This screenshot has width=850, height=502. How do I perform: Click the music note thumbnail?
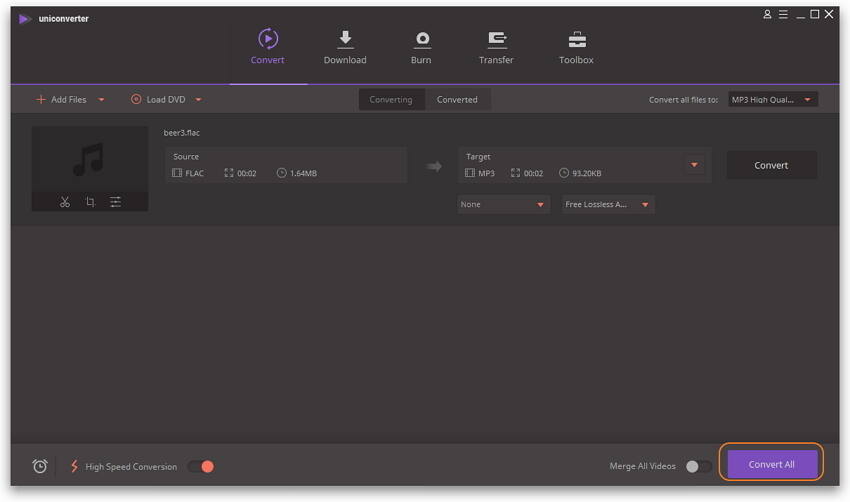pos(89,159)
